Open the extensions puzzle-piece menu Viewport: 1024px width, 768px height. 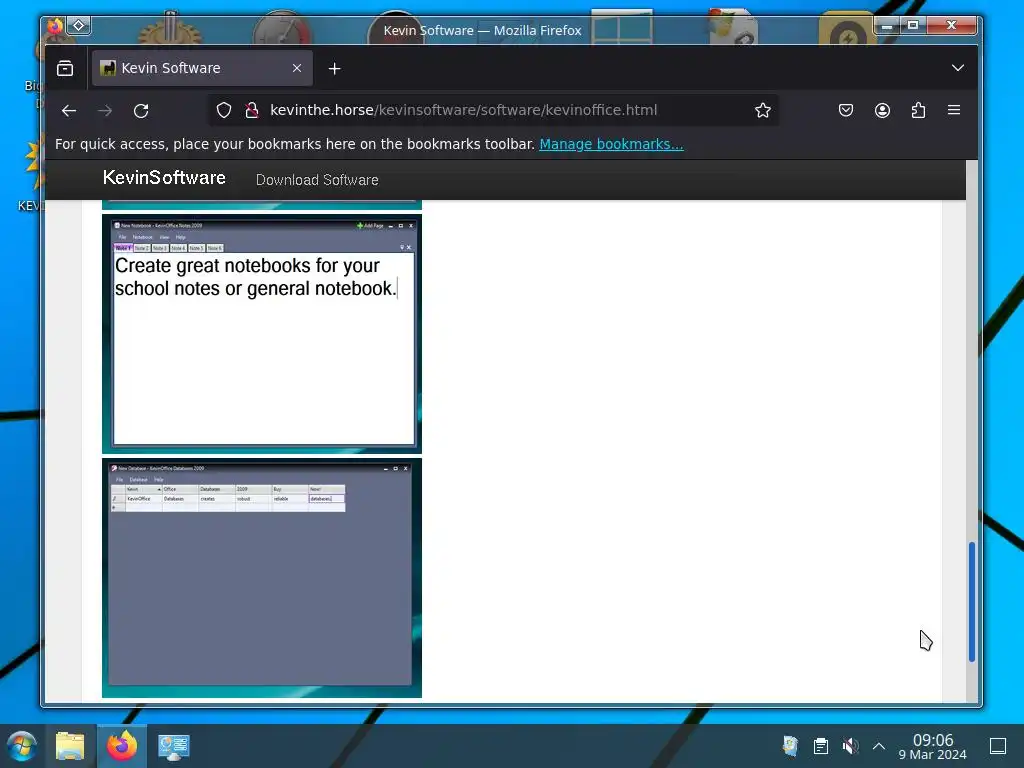(918, 110)
